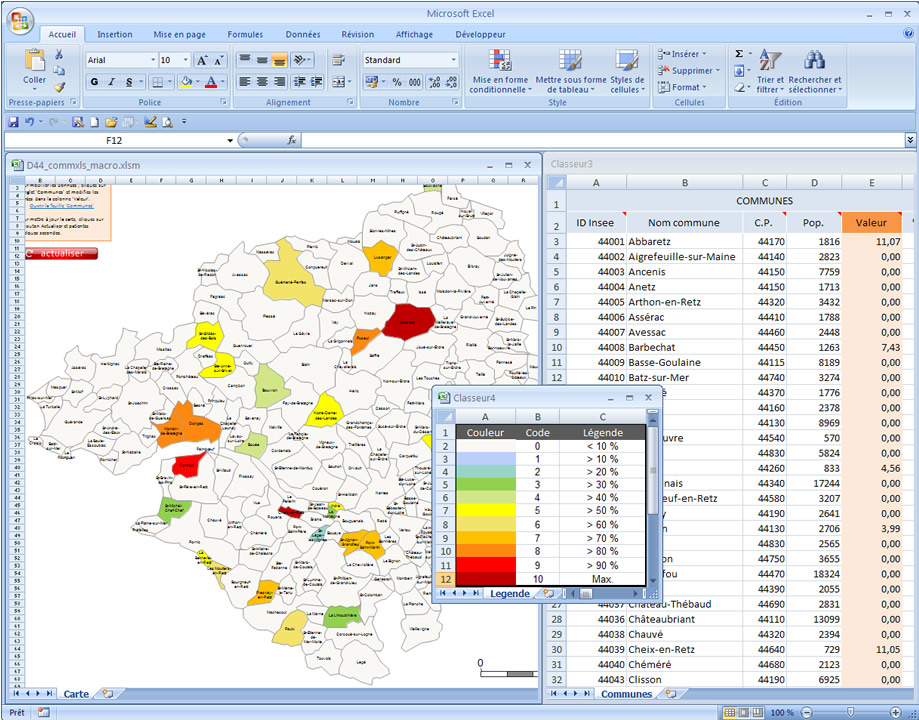Click the macro record icon in the status bar
Viewport: 919px width, 720px height.
click(x=43, y=712)
